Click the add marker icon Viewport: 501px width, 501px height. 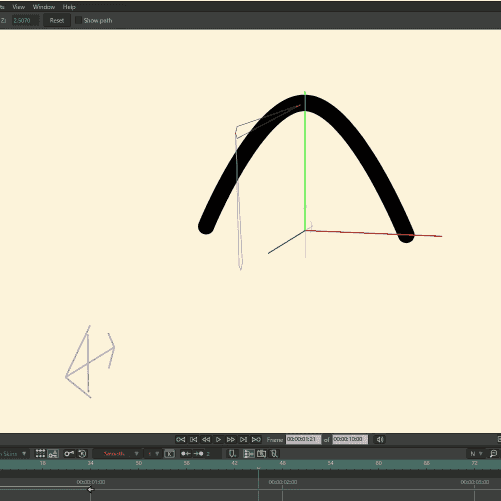click(x=232, y=454)
